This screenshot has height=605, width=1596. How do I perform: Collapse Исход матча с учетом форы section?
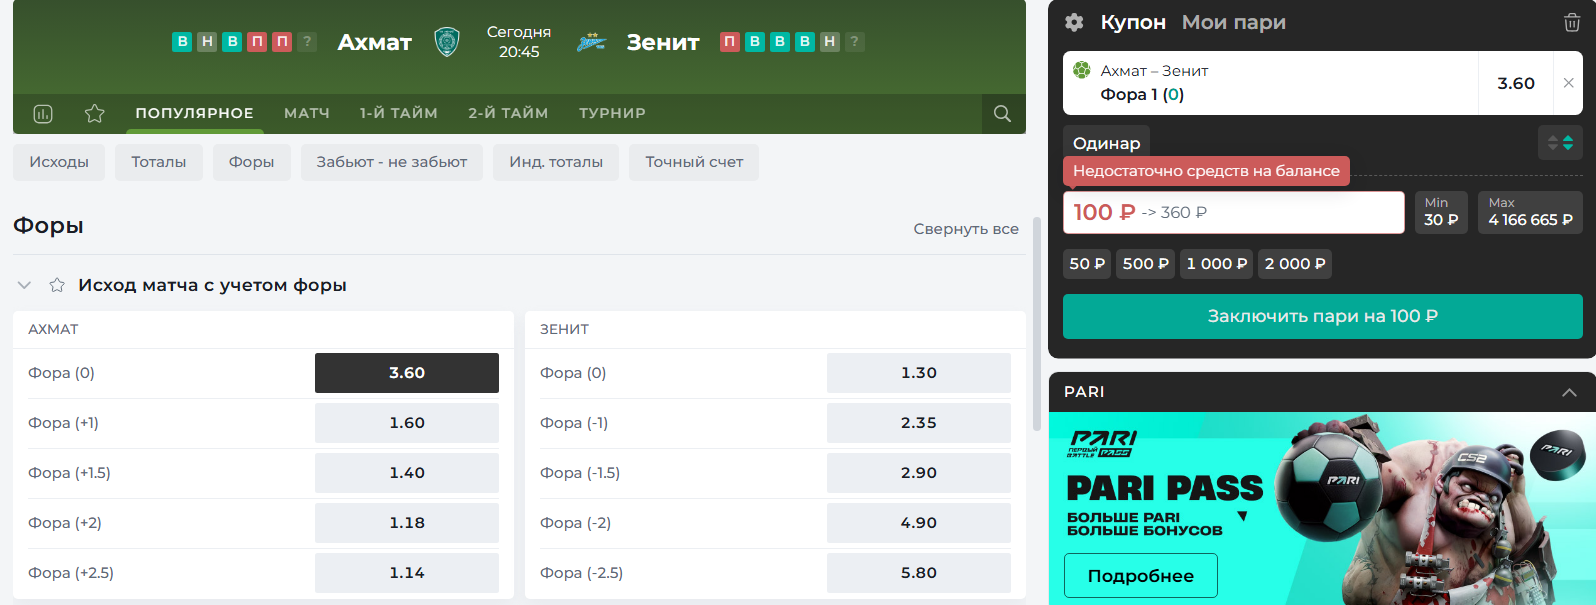(x=25, y=285)
